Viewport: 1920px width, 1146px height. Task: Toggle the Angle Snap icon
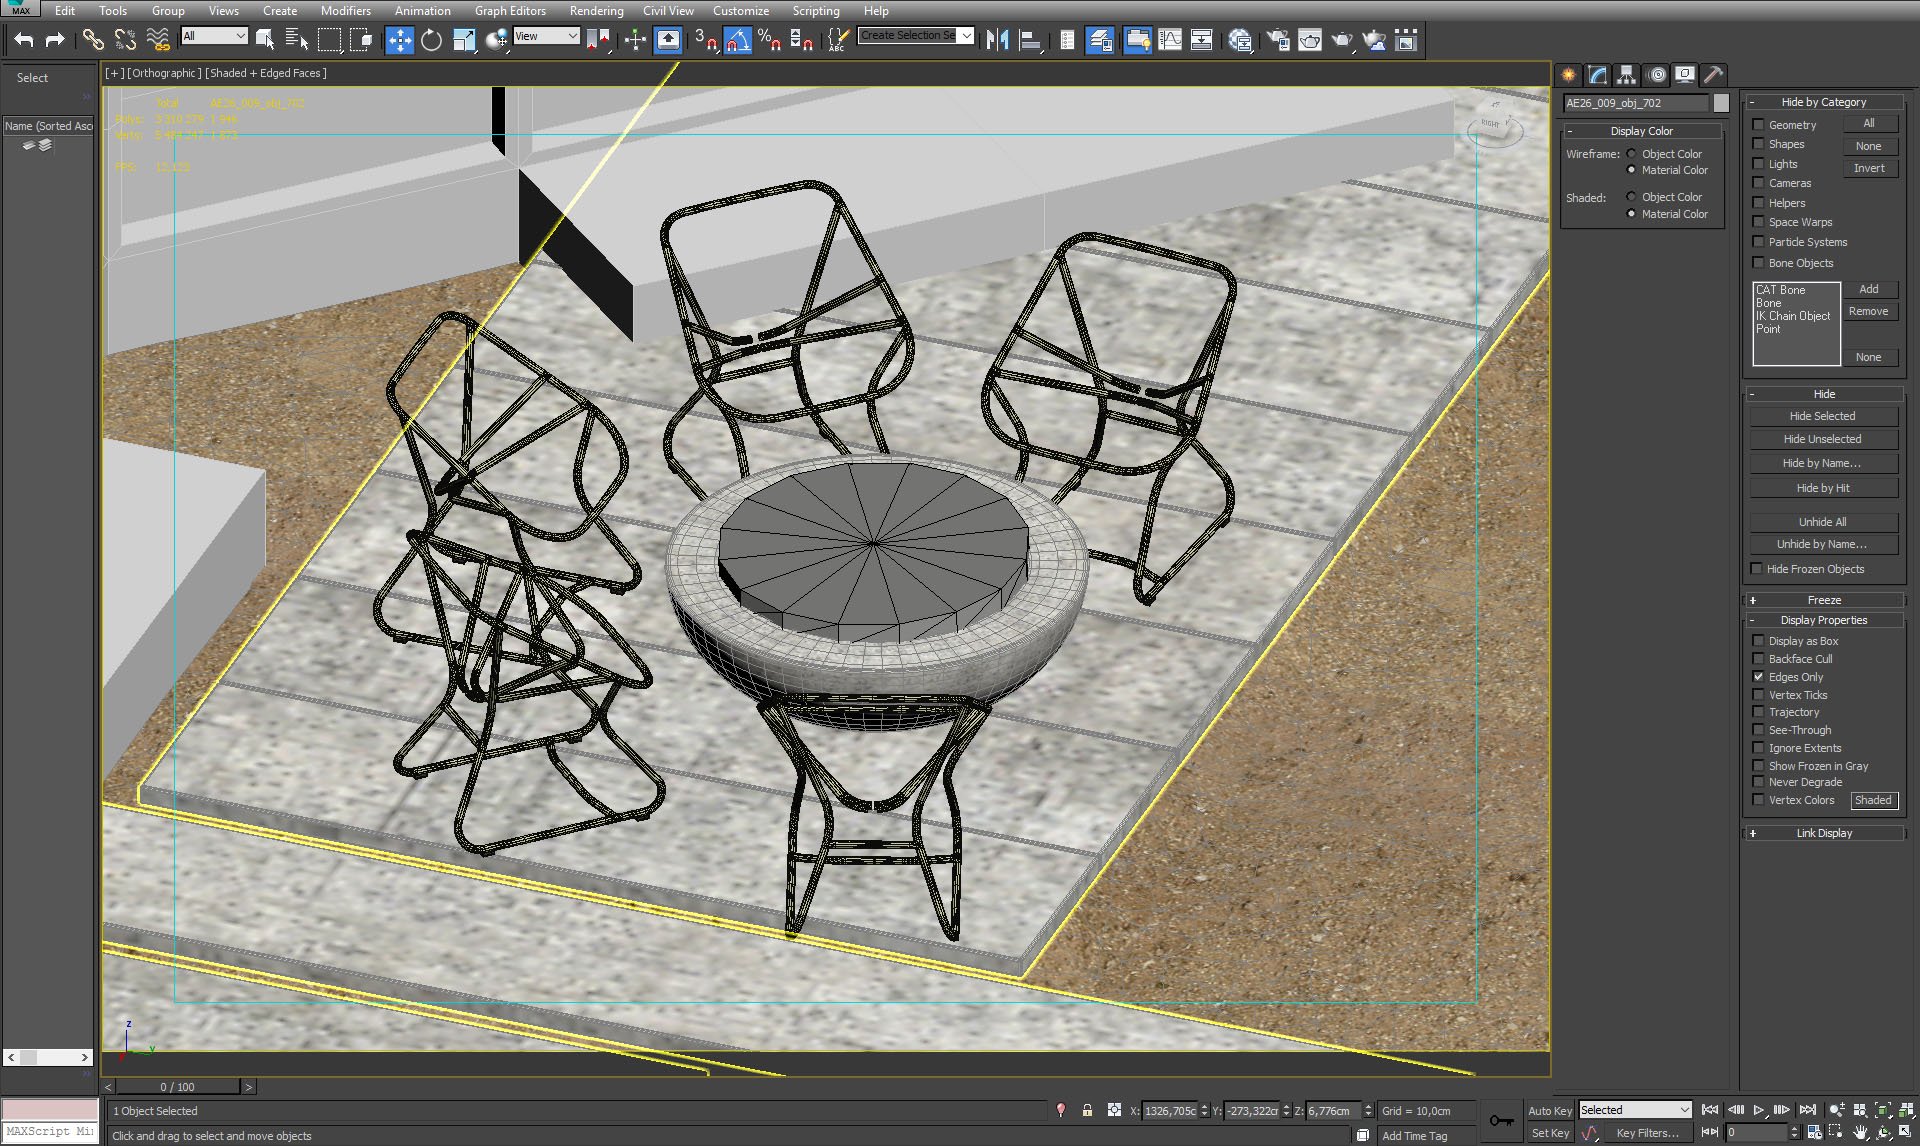pos(737,39)
